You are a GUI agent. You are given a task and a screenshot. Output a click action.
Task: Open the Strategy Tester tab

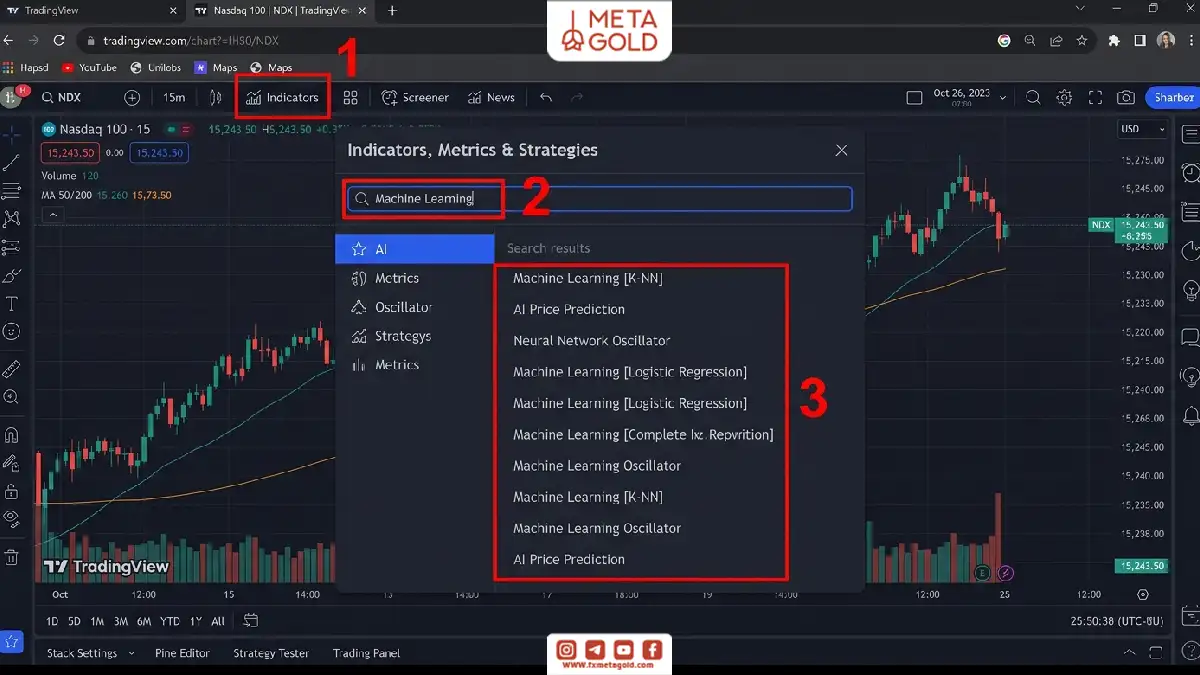[x=271, y=653]
